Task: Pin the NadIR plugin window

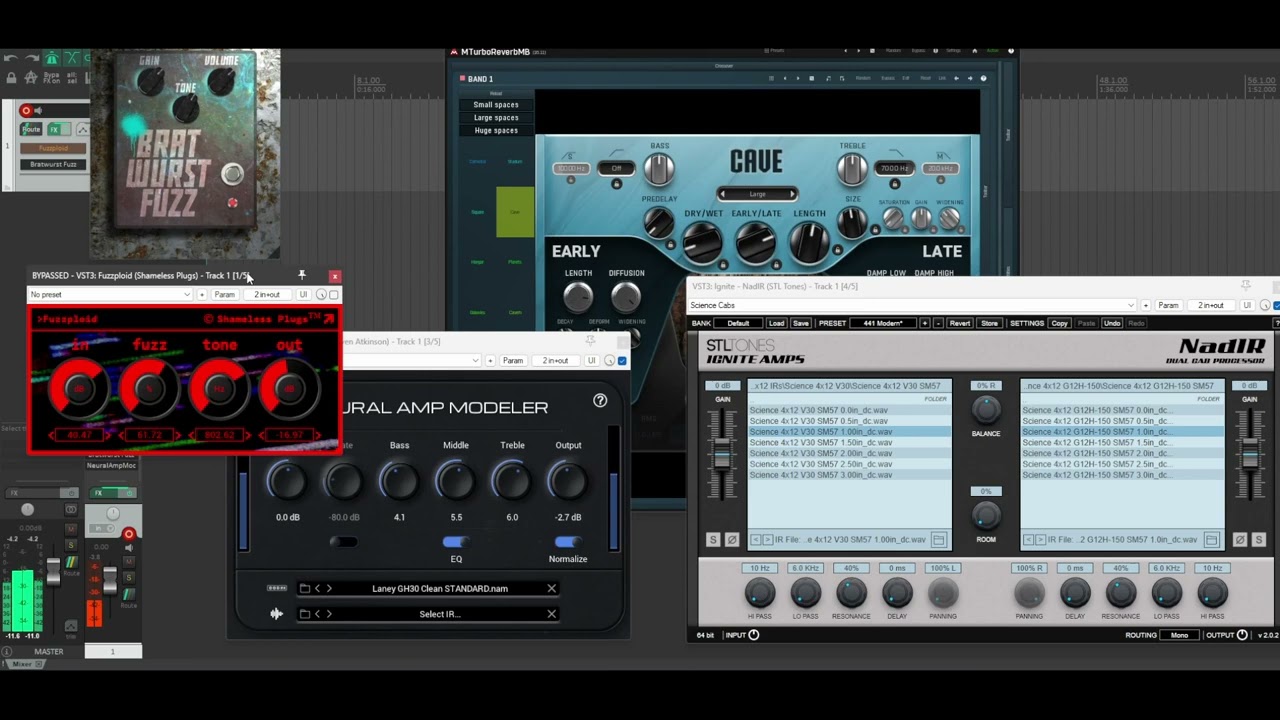Action: [1246, 286]
